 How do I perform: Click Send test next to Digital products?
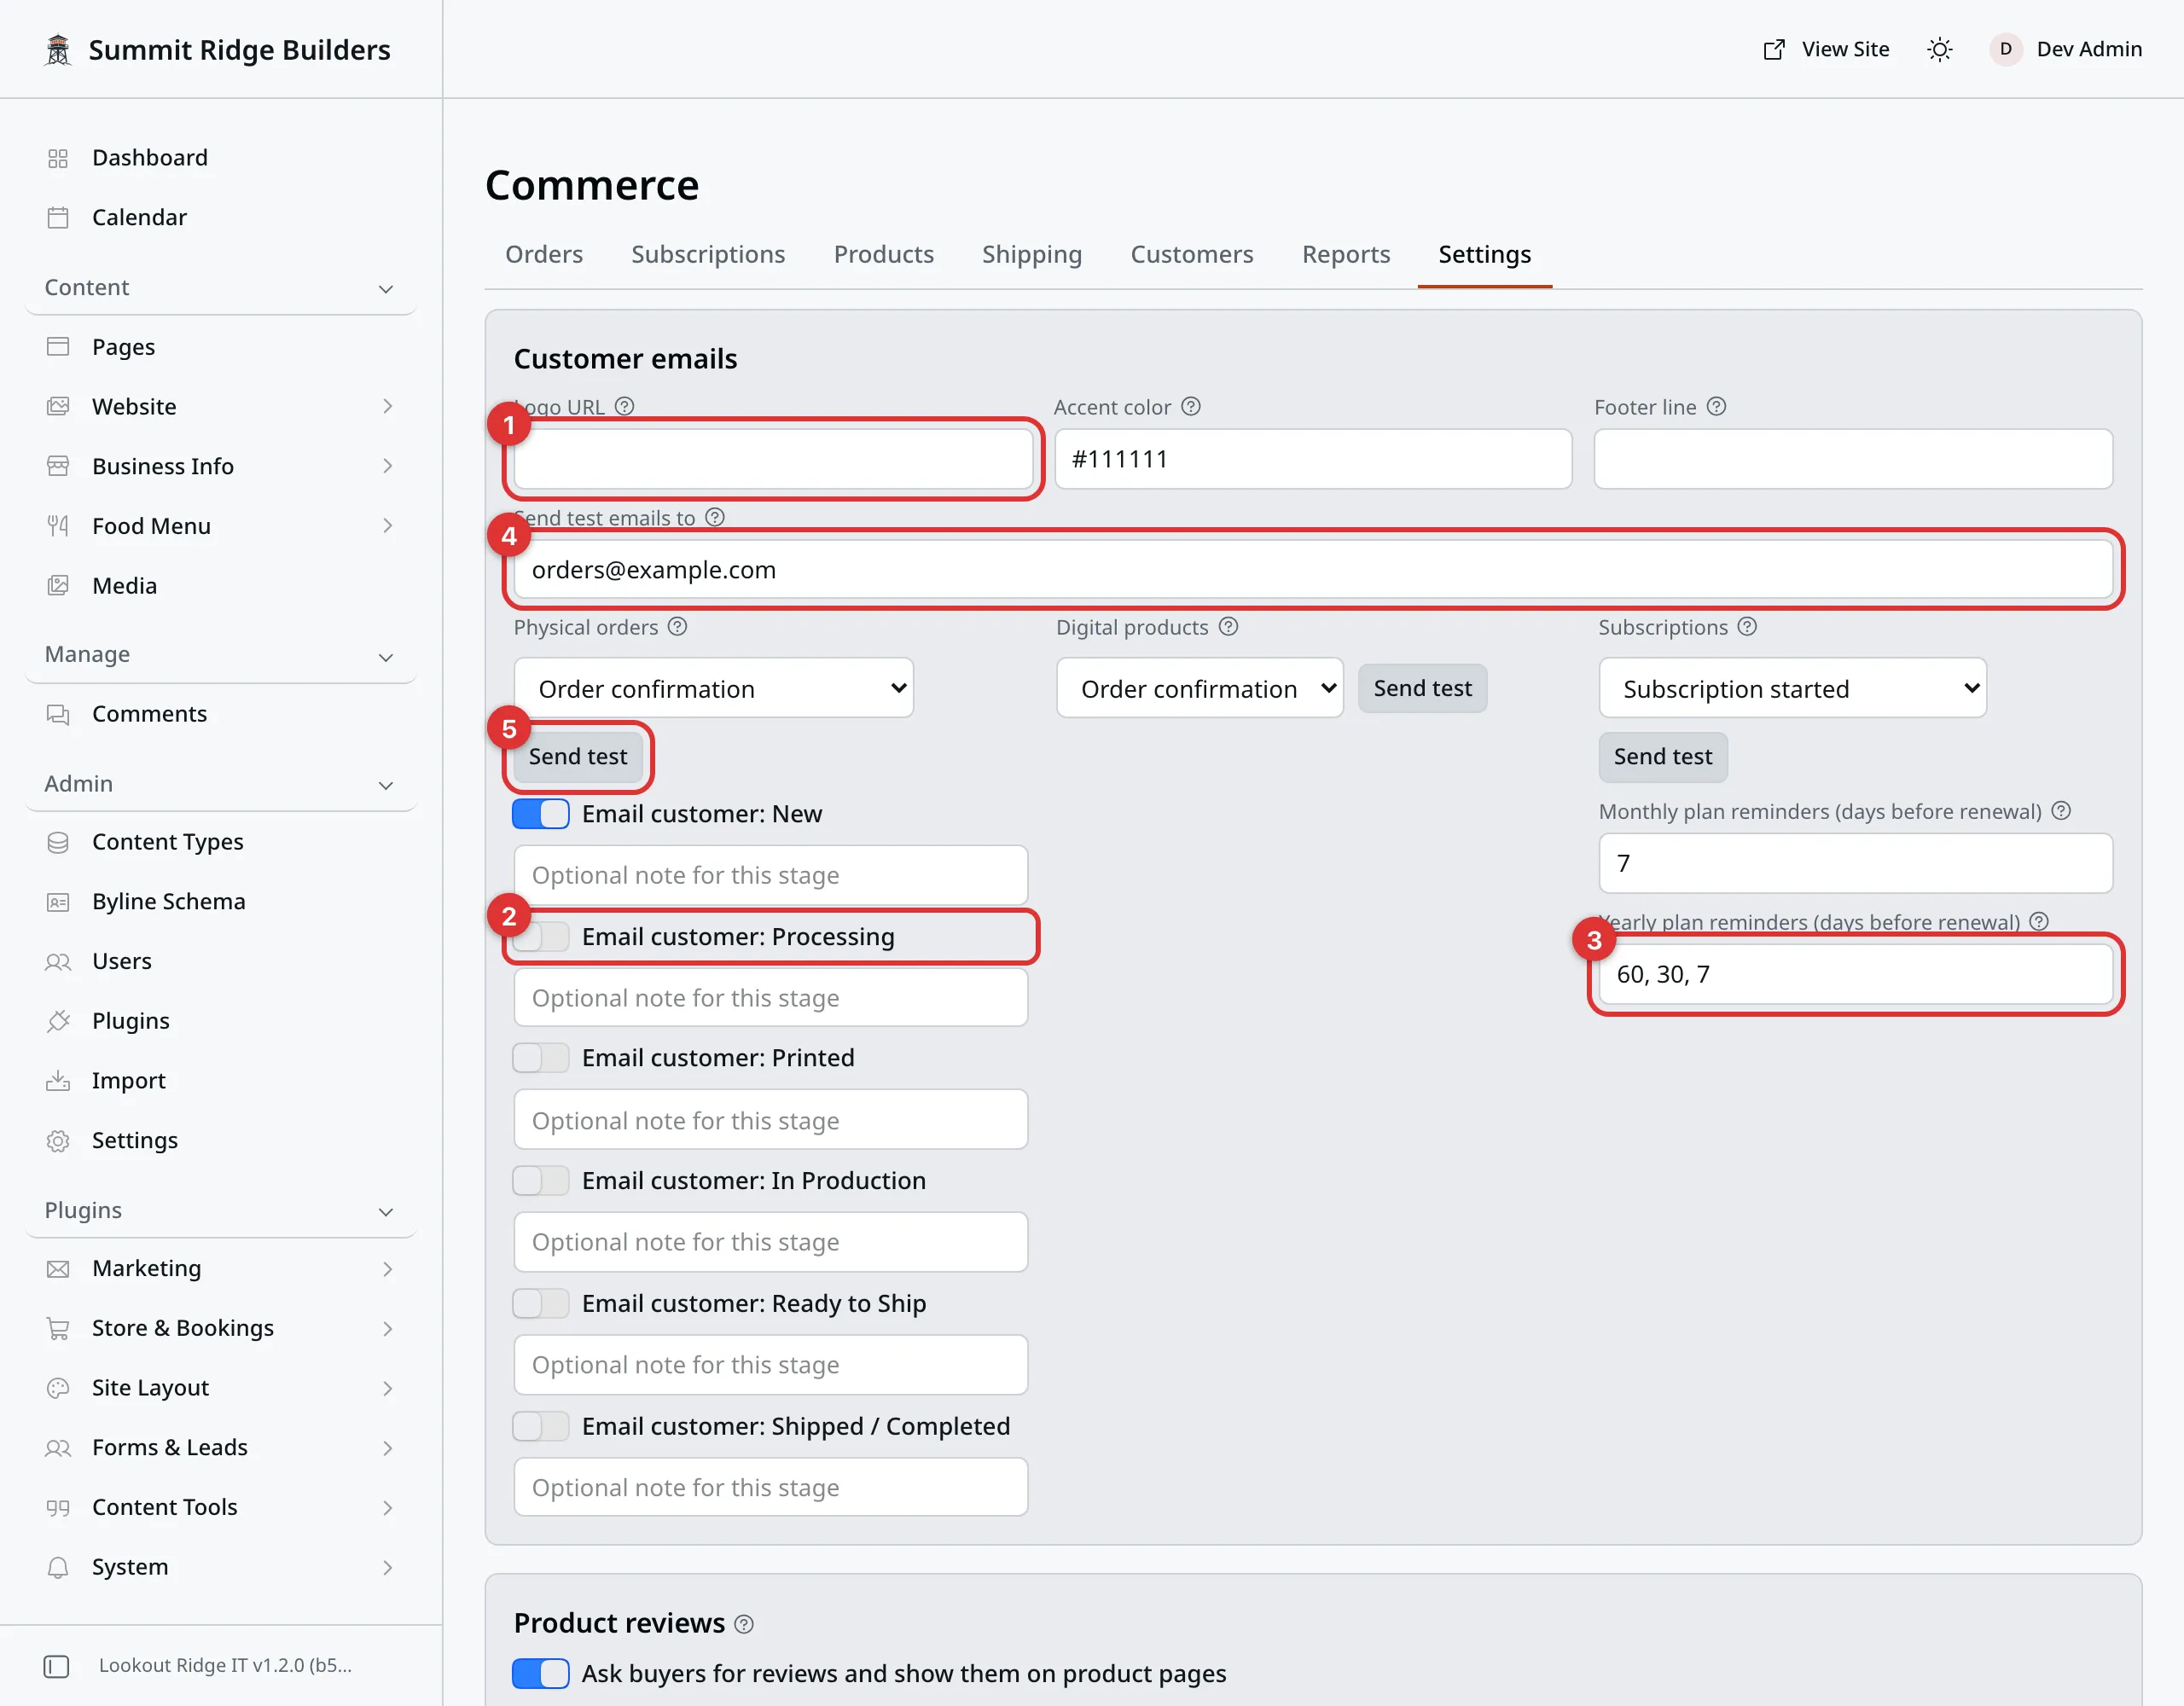point(1422,689)
